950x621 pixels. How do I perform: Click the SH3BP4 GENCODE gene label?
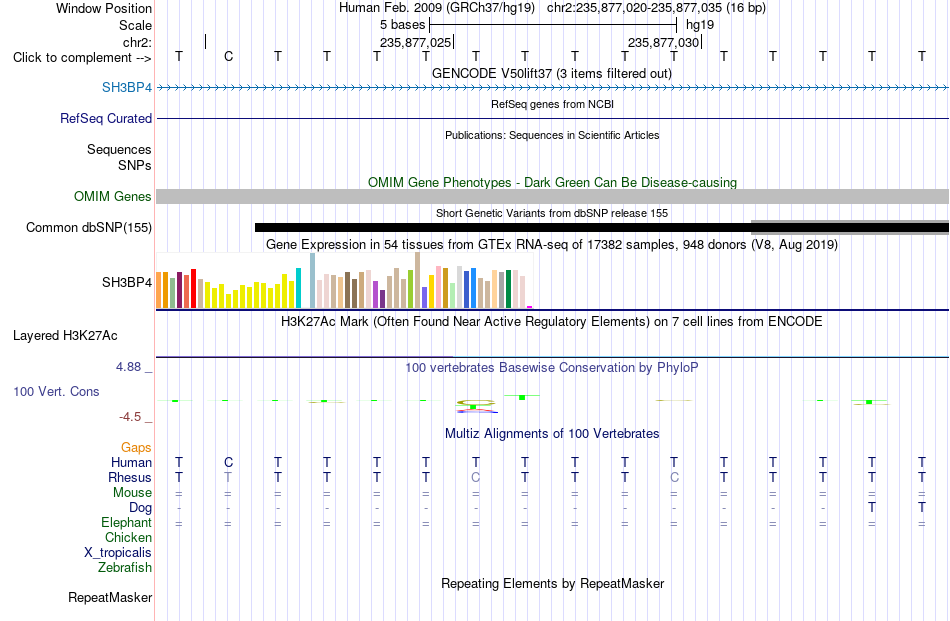pyautogui.click(x=127, y=87)
